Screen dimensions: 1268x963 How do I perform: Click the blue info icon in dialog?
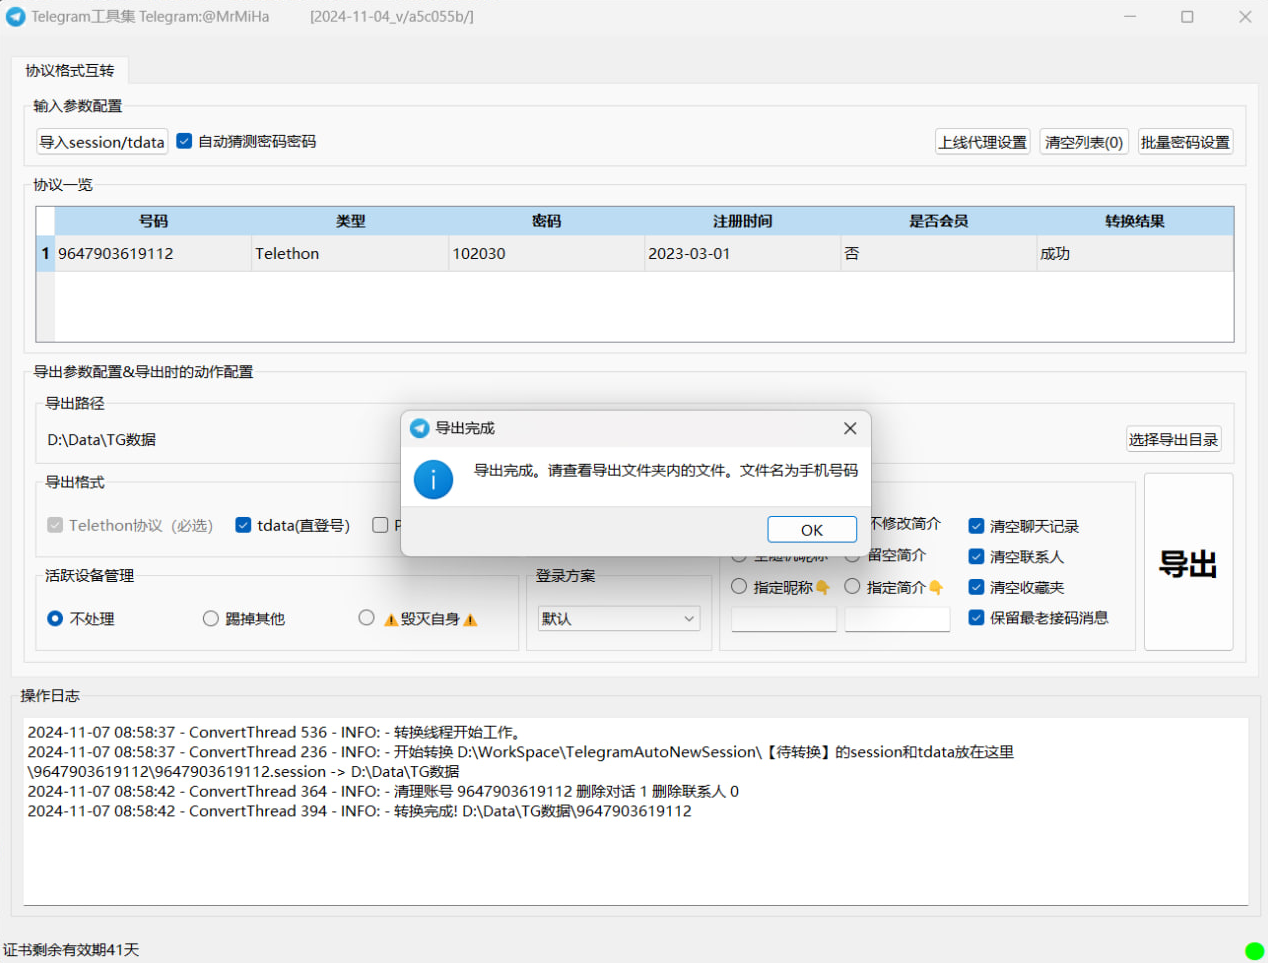(x=433, y=480)
